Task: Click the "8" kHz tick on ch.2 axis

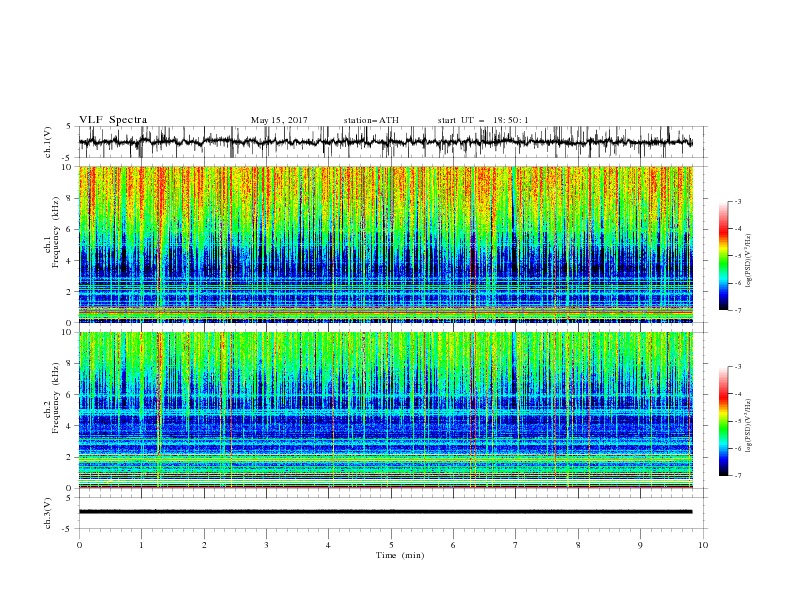Action: point(70,364)
